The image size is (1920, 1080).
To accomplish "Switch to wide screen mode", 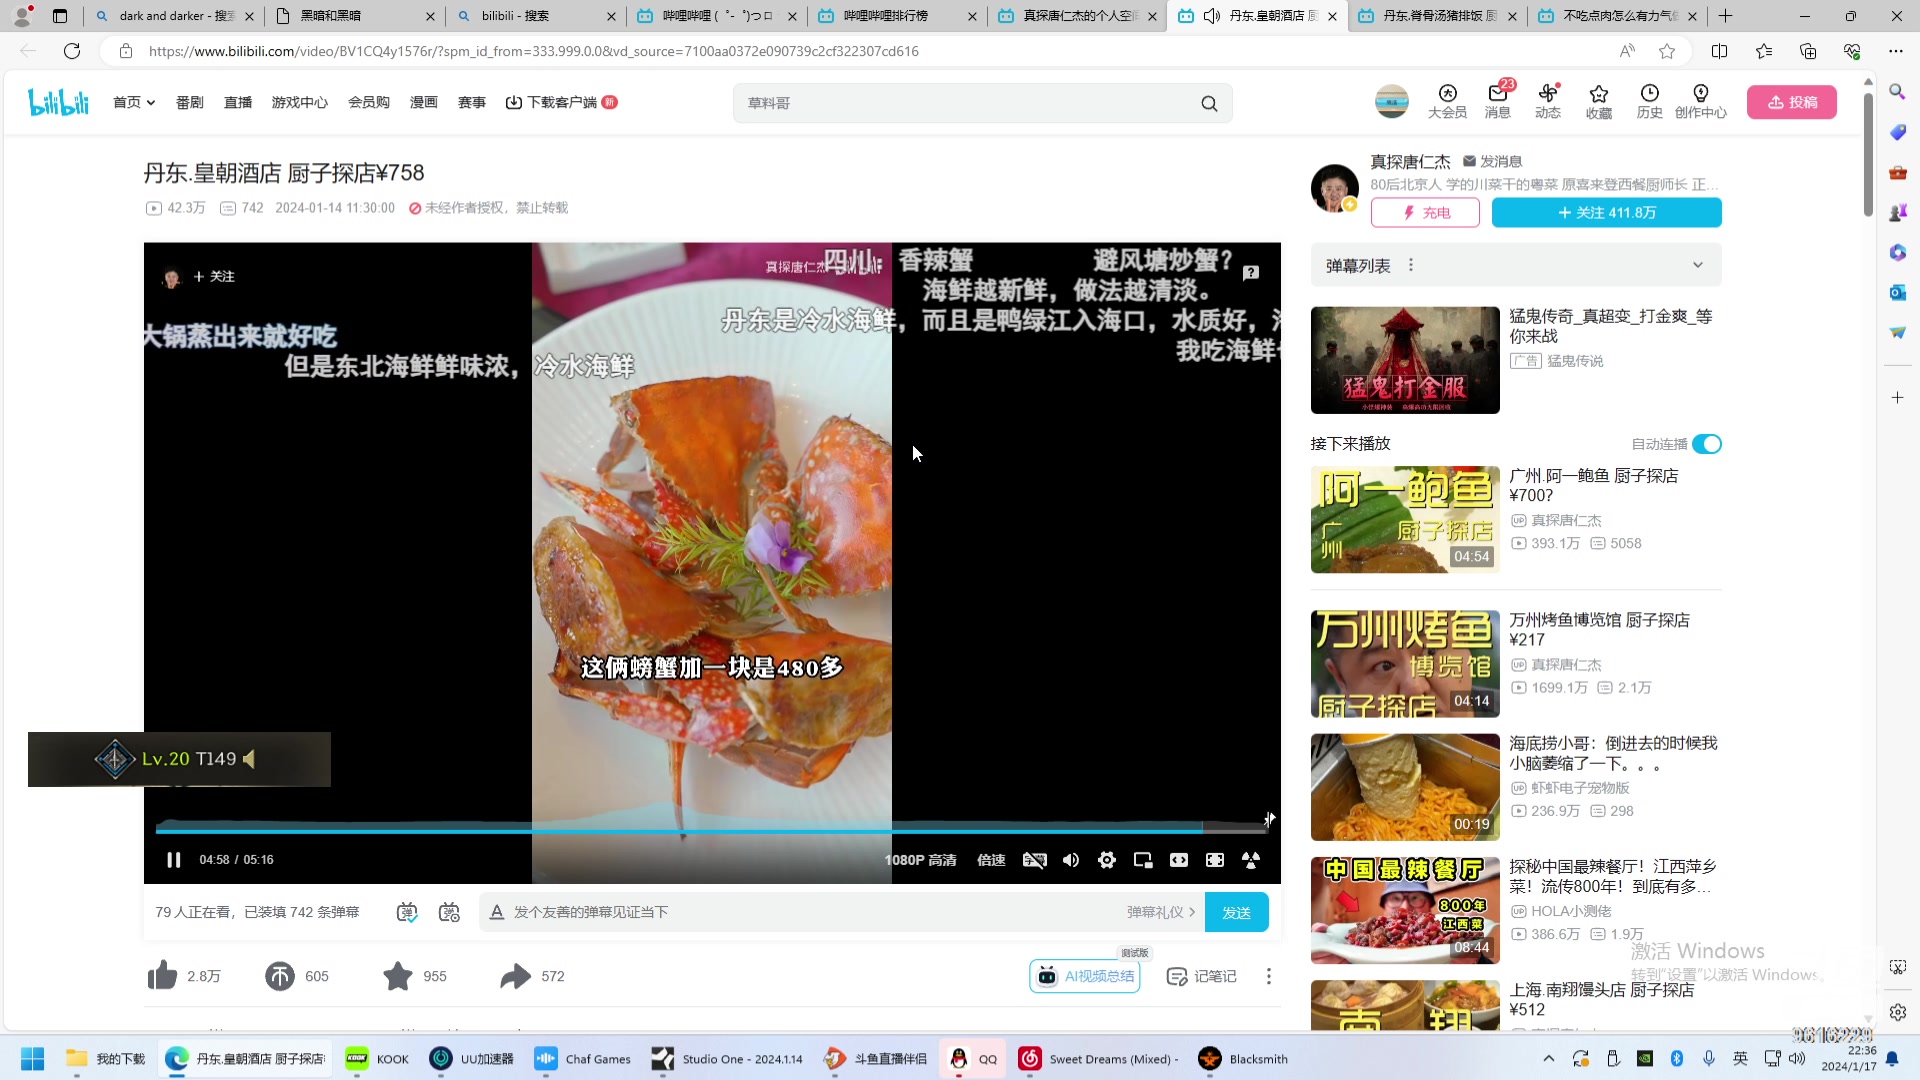I will 1179,860.
